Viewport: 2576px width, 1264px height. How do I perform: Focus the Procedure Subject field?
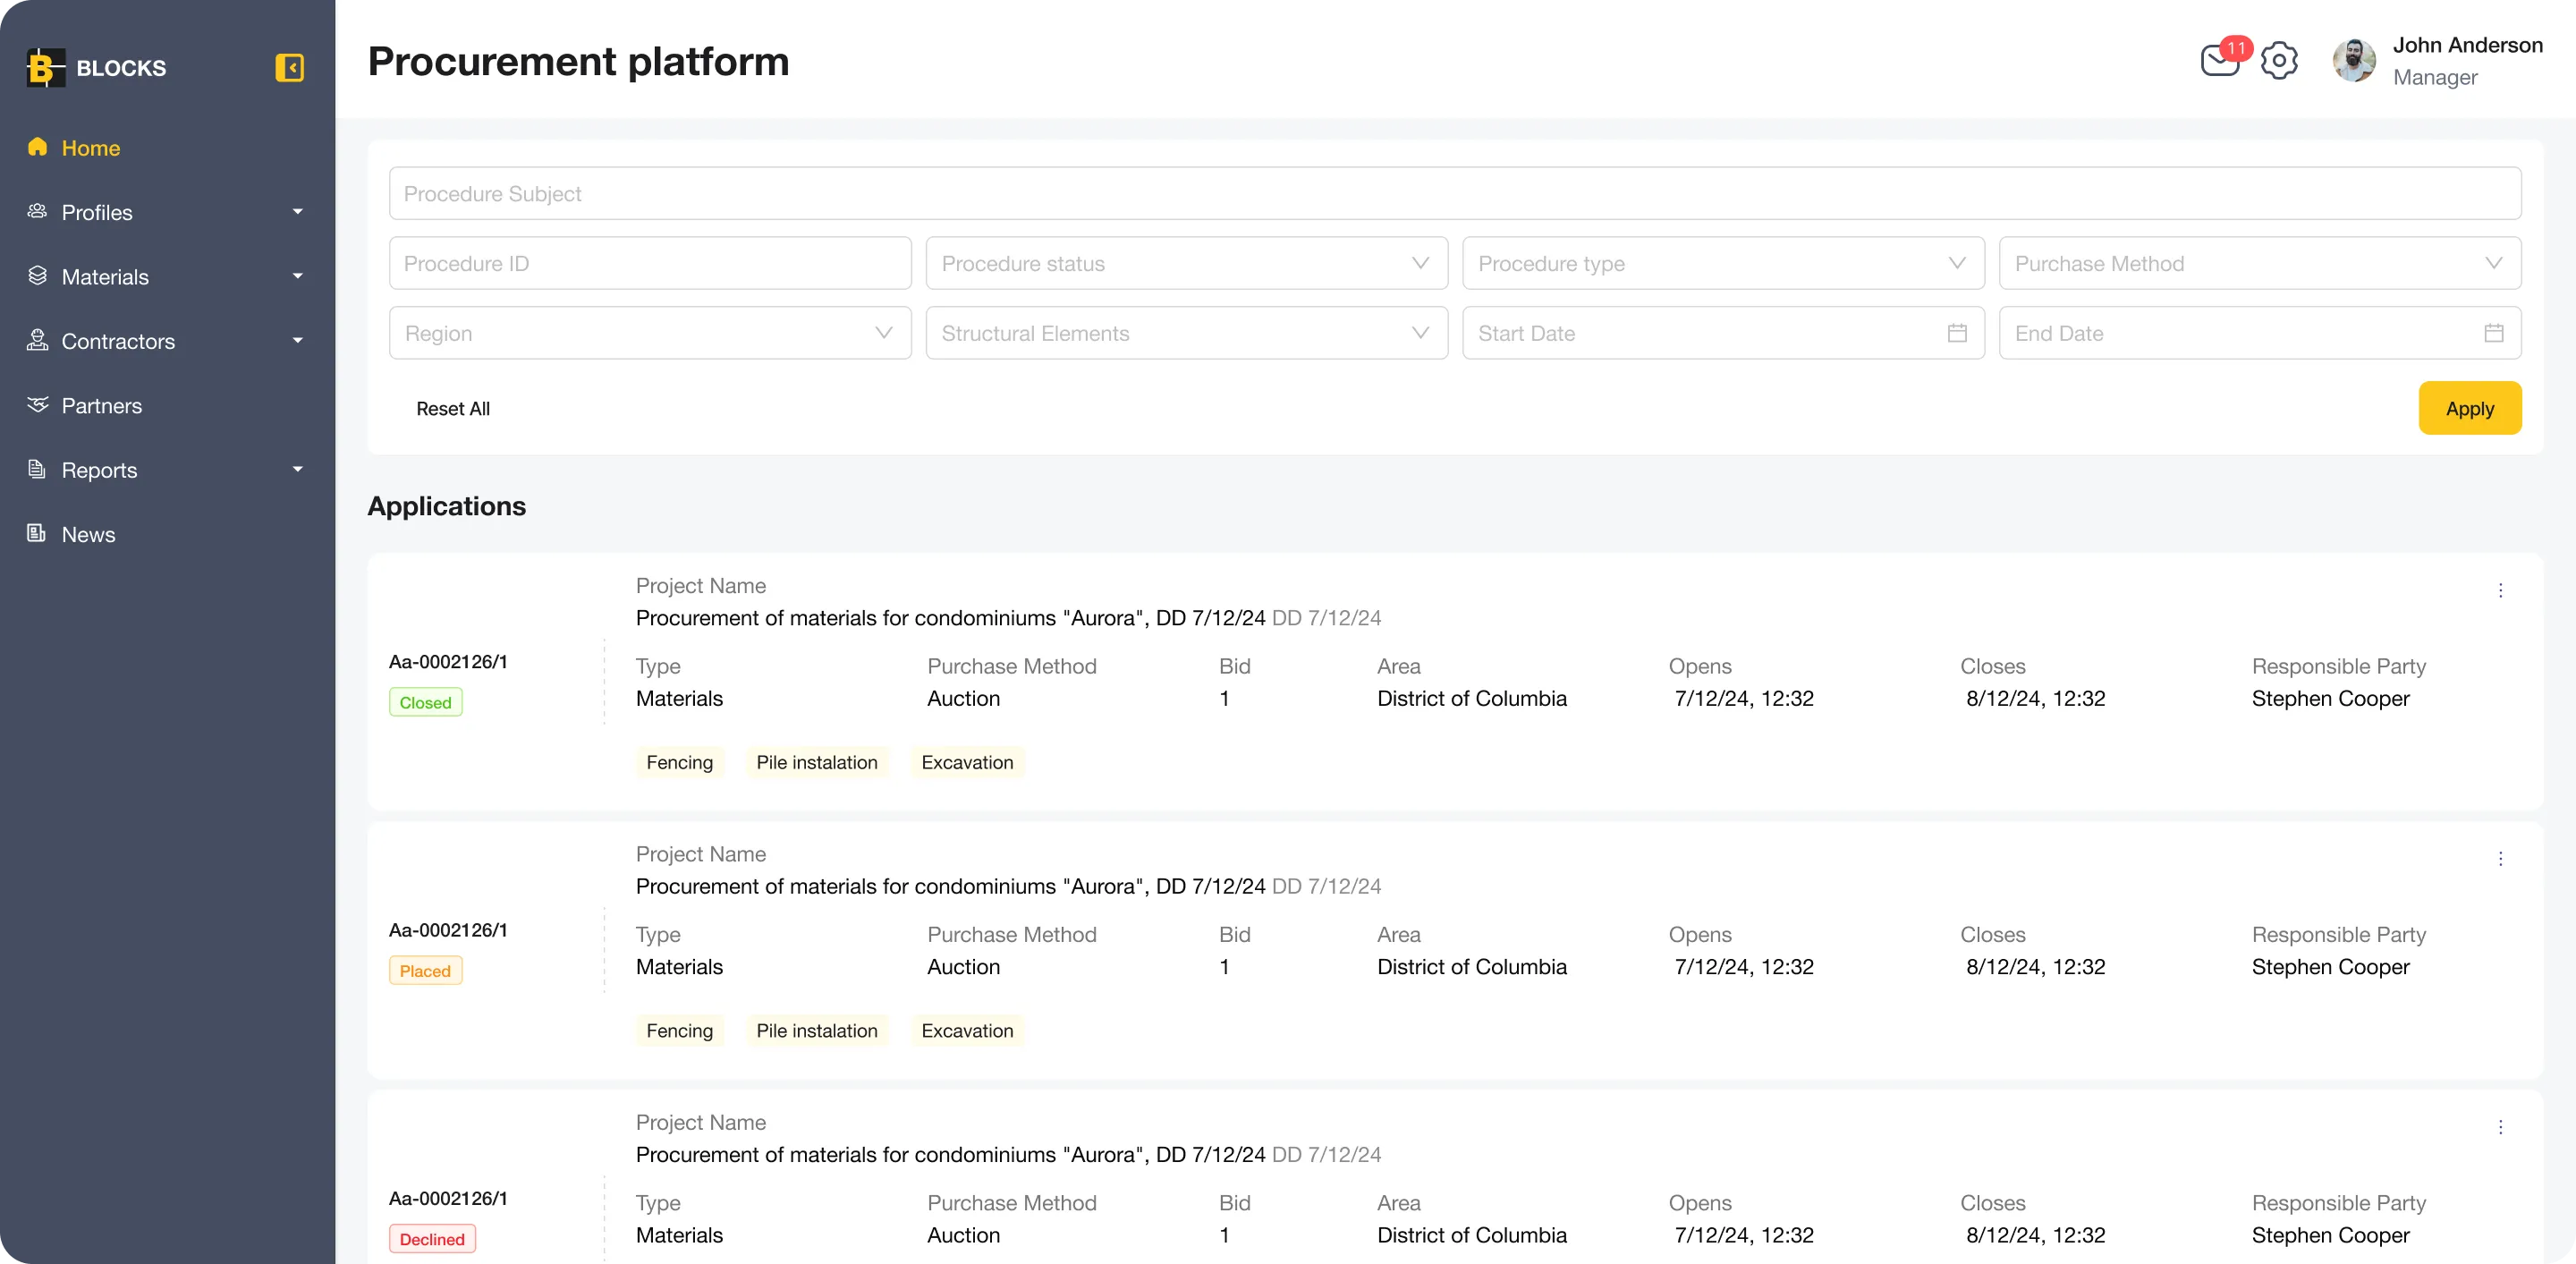(x=1455, y=193)
